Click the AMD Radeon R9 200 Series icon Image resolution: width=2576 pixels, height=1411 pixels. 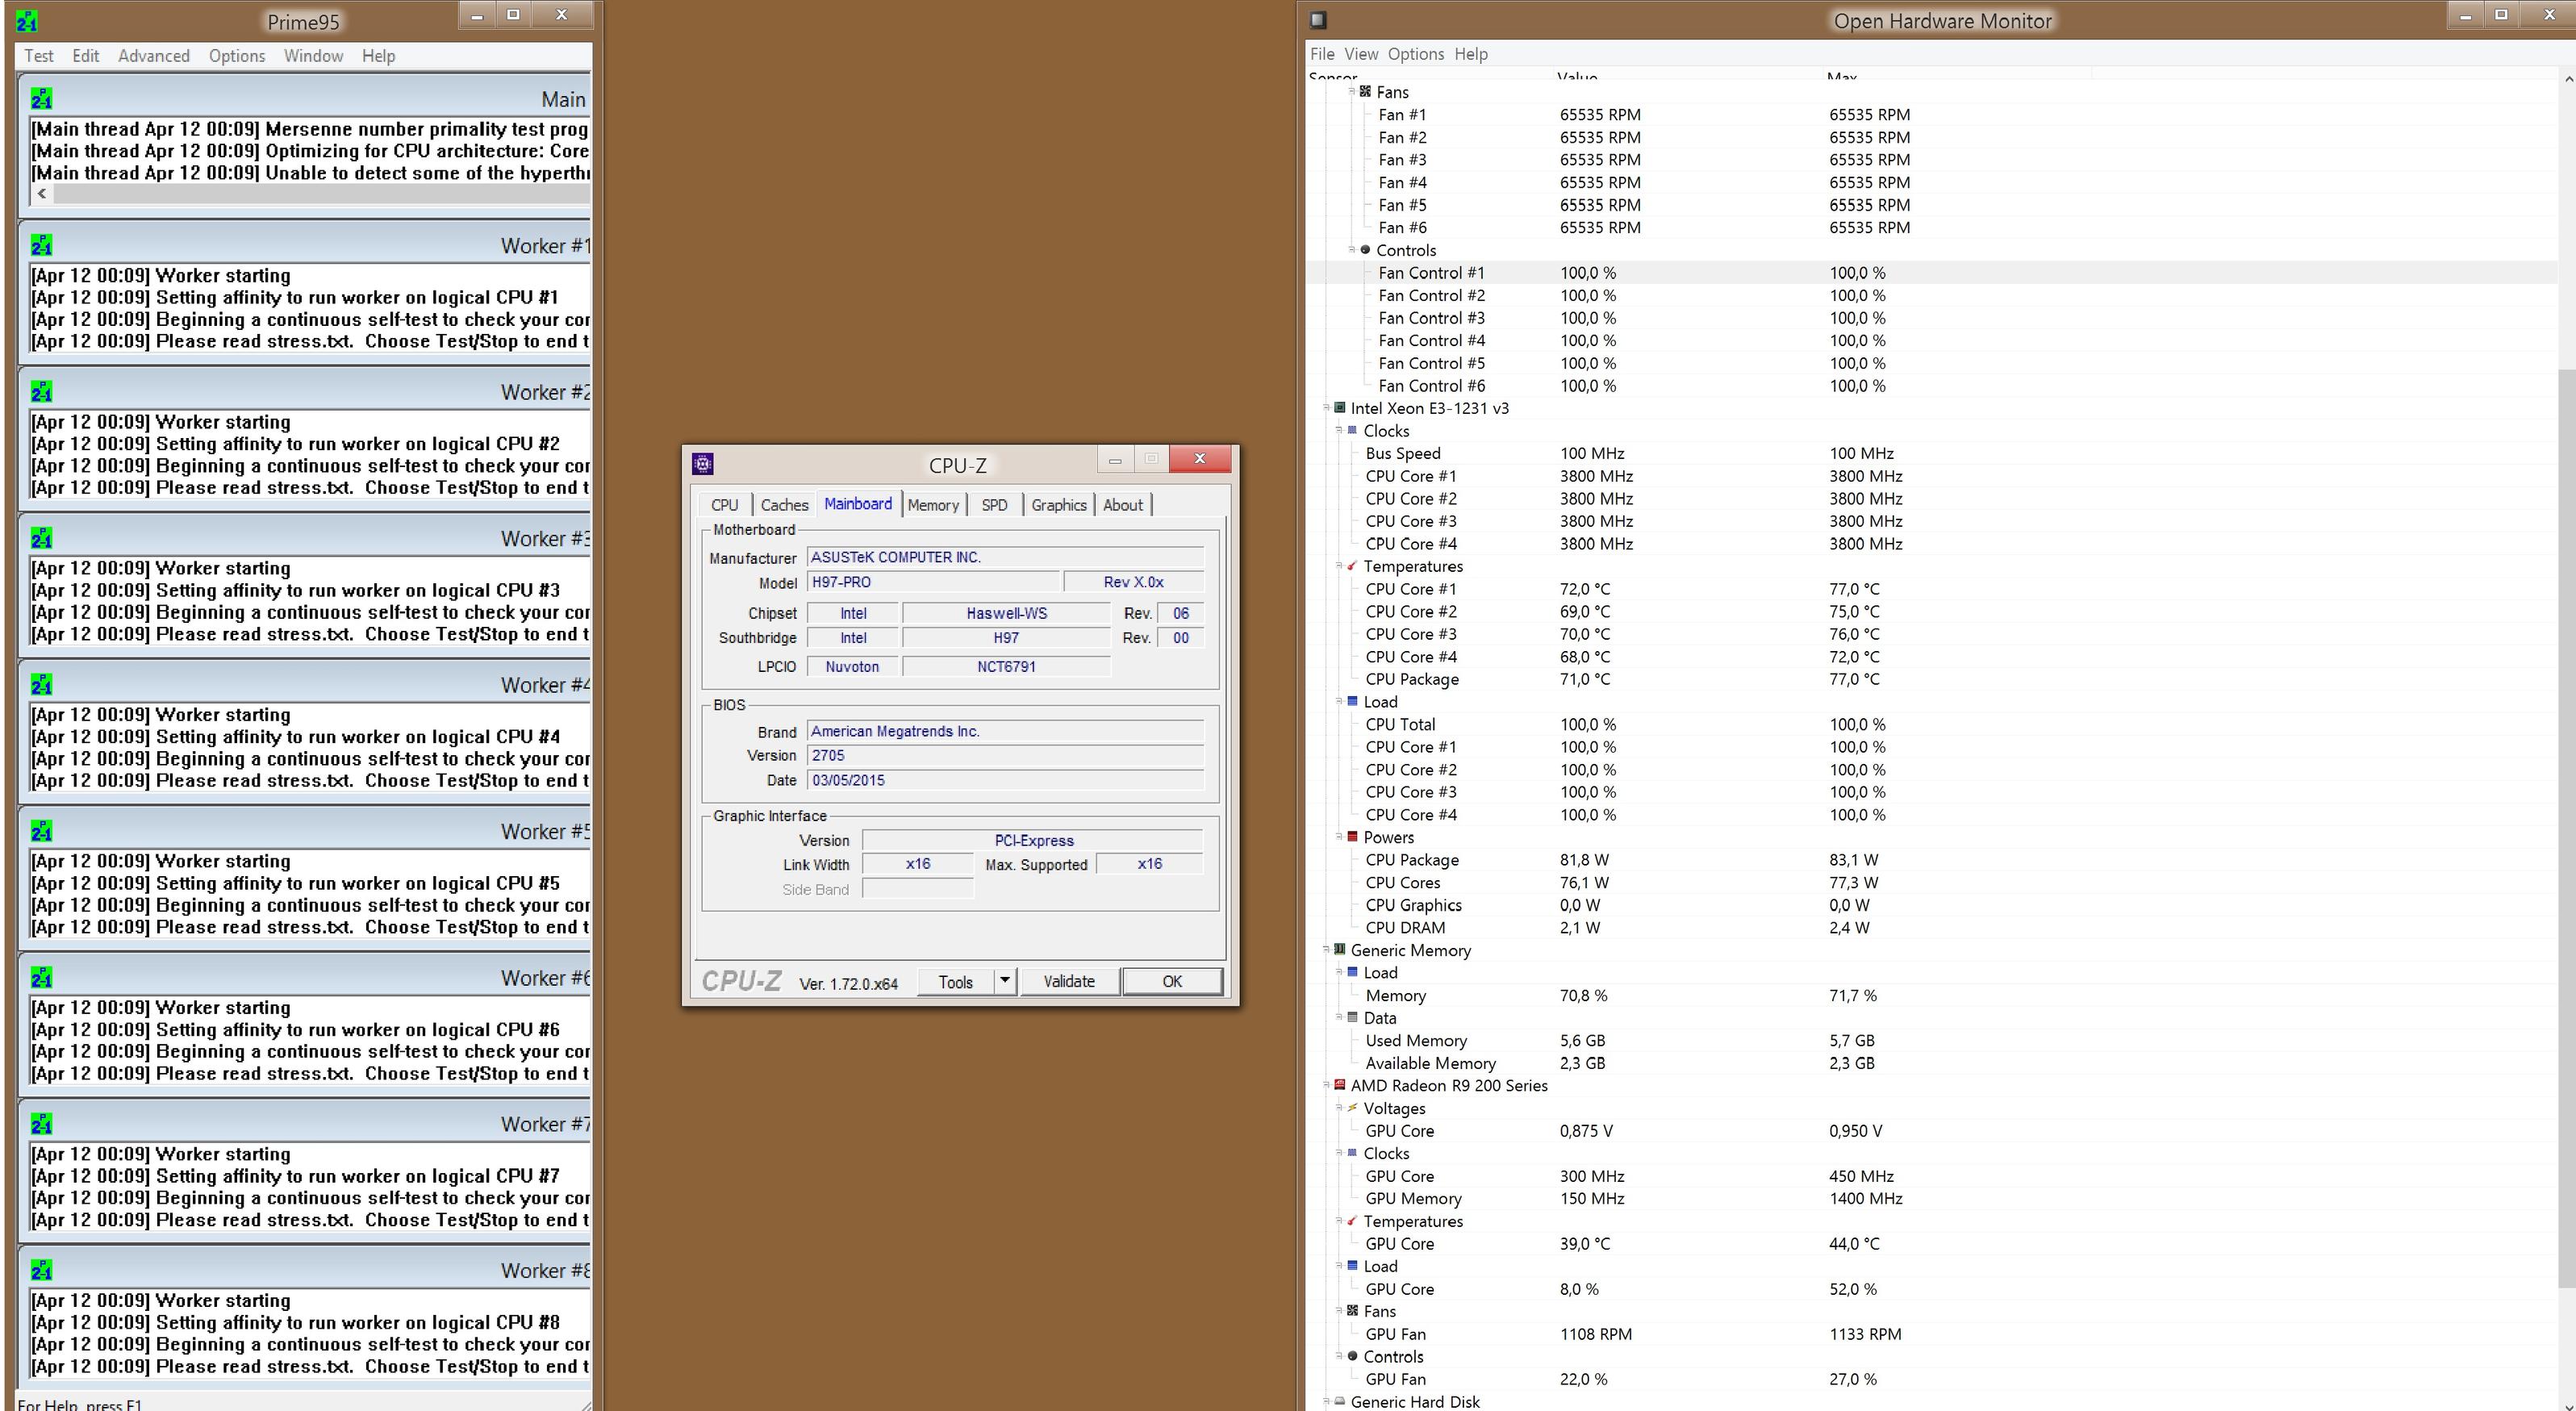click(x=1340, y=1085)
